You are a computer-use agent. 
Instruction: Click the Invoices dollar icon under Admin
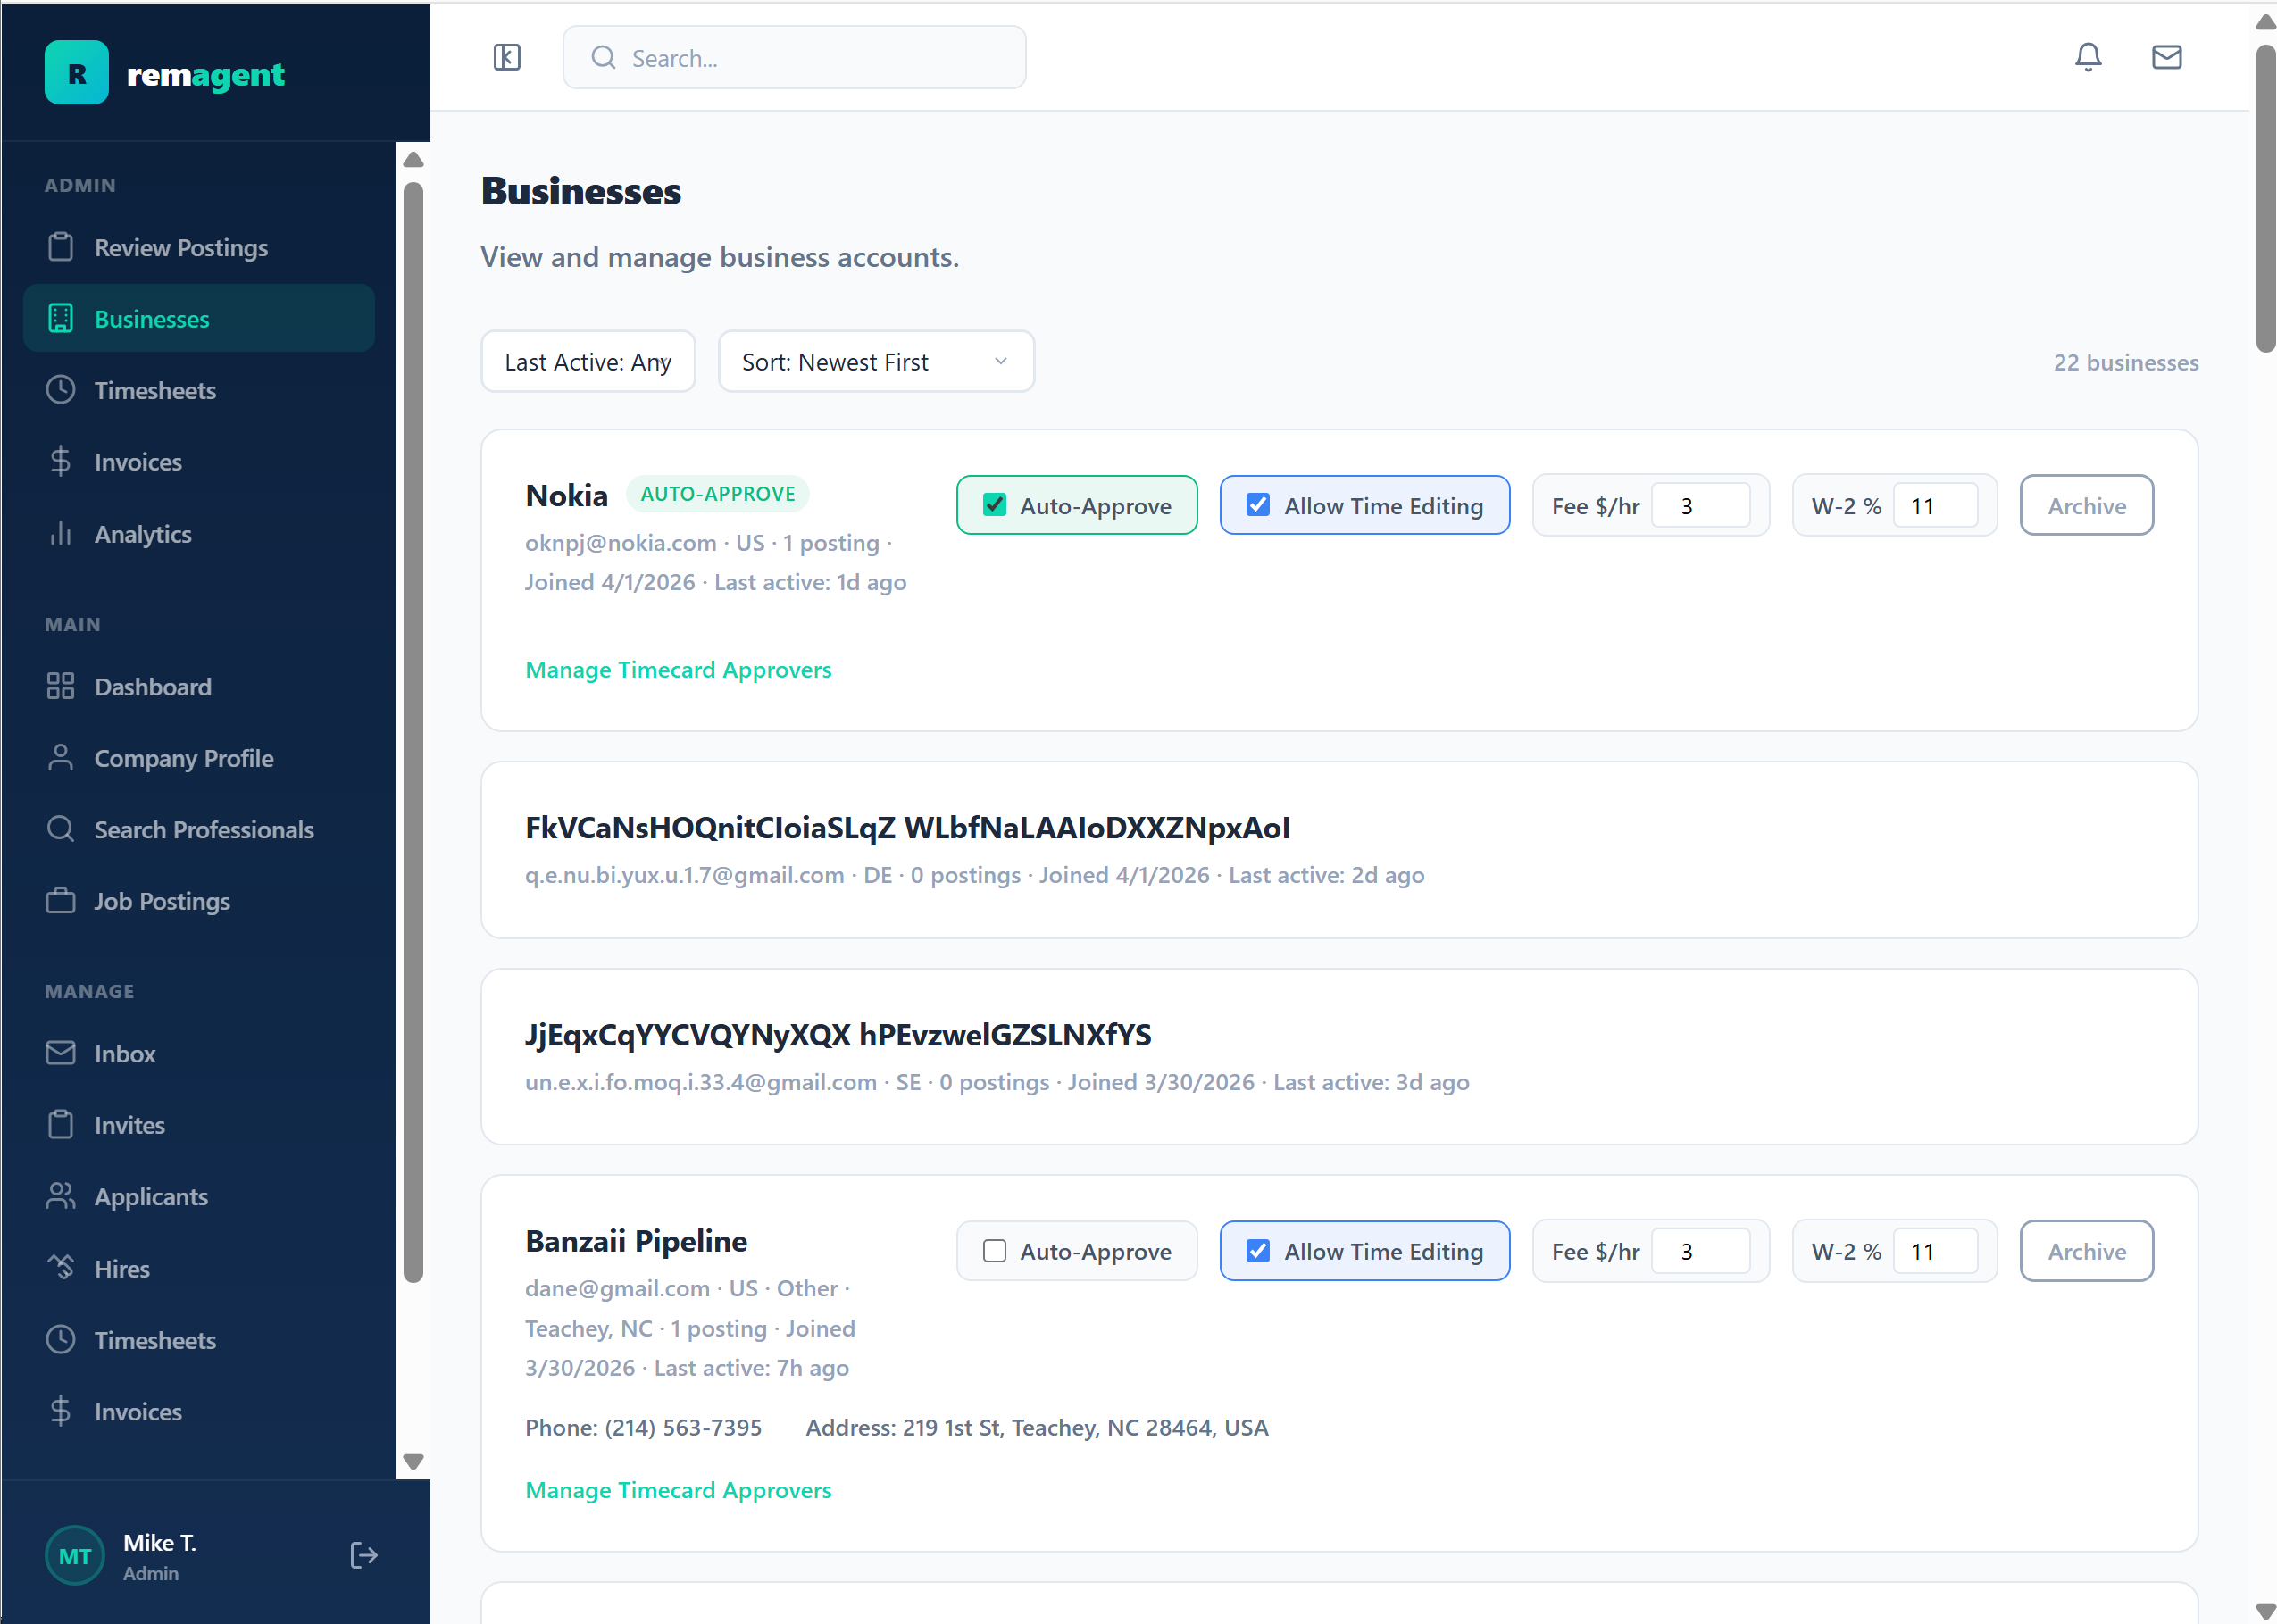(x=61, y=461)
